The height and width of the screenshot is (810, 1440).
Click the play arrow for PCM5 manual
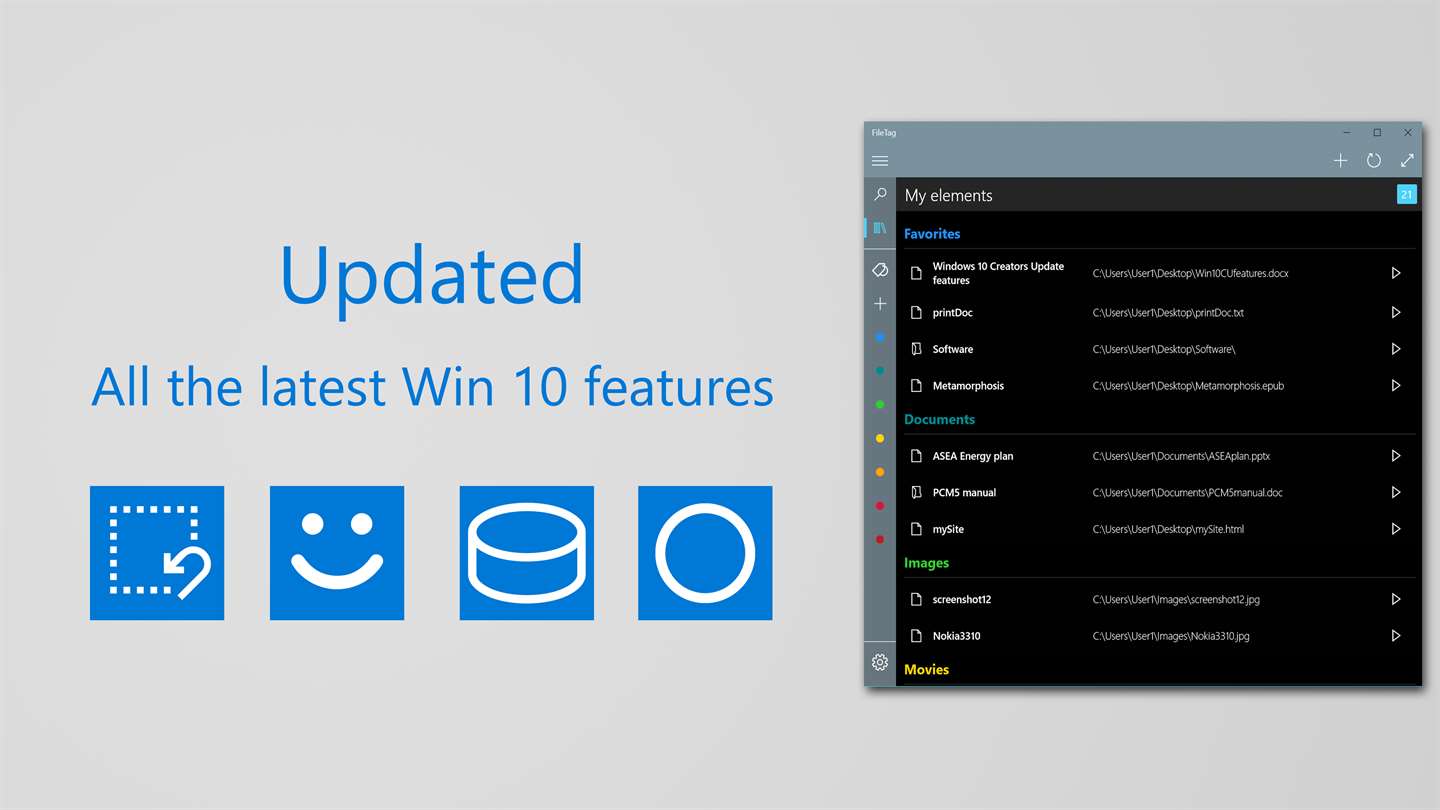[1396, 492]
